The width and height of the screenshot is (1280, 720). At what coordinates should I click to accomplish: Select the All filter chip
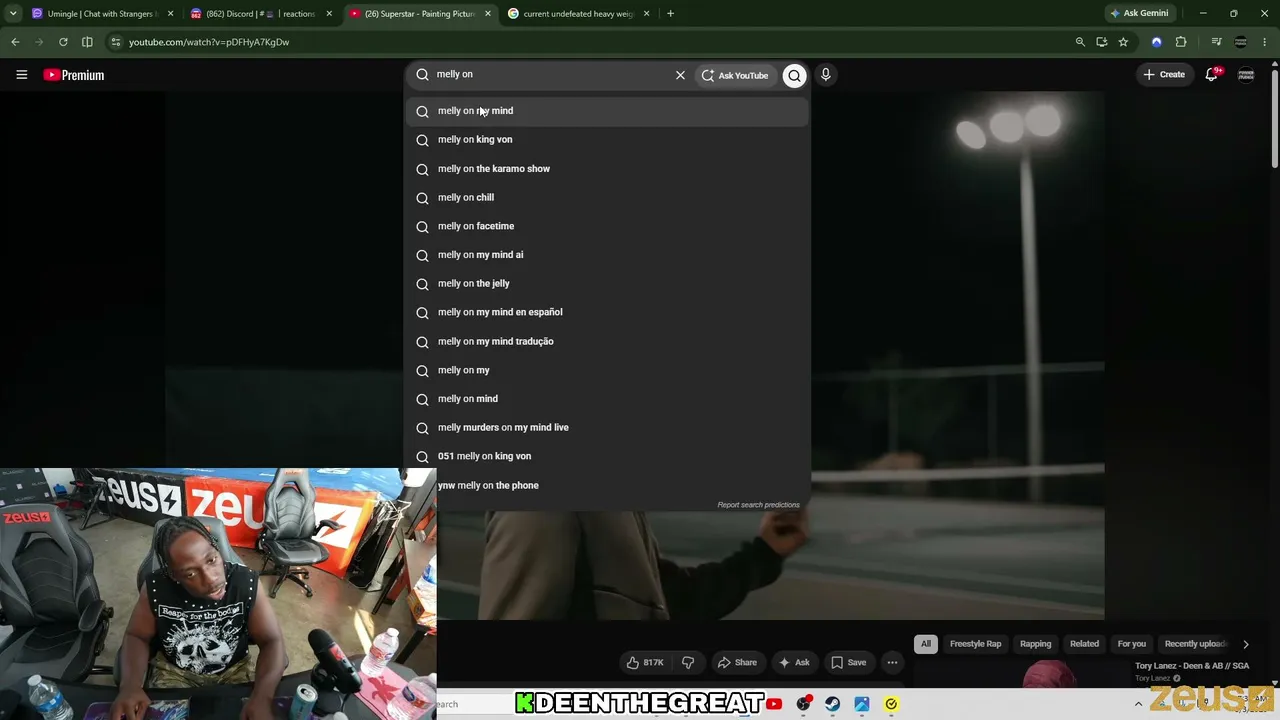tap(926, 644)
